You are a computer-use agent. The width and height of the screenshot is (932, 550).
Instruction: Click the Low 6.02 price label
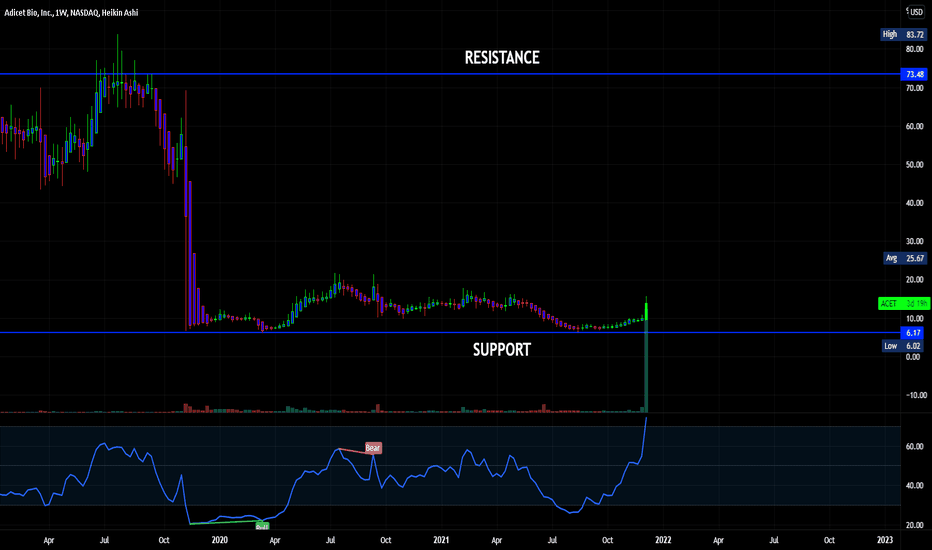coord(902,346)
